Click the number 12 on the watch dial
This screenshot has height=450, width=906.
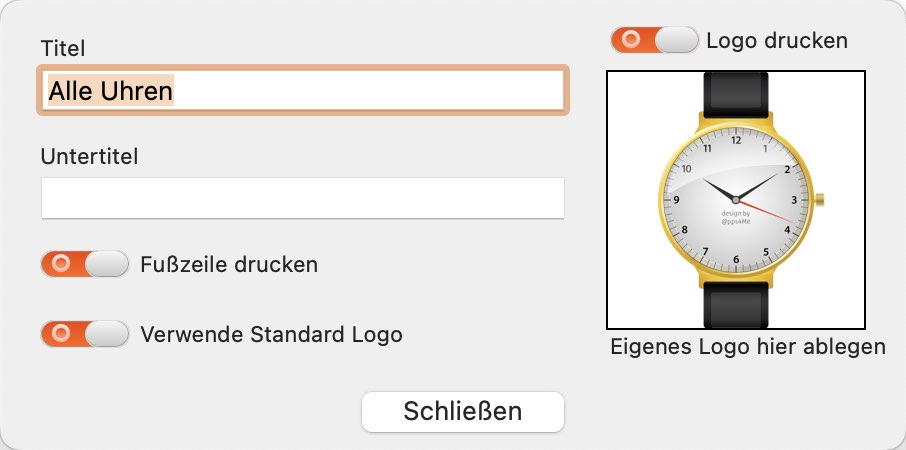pyautogui.click(x=736, y=140)
